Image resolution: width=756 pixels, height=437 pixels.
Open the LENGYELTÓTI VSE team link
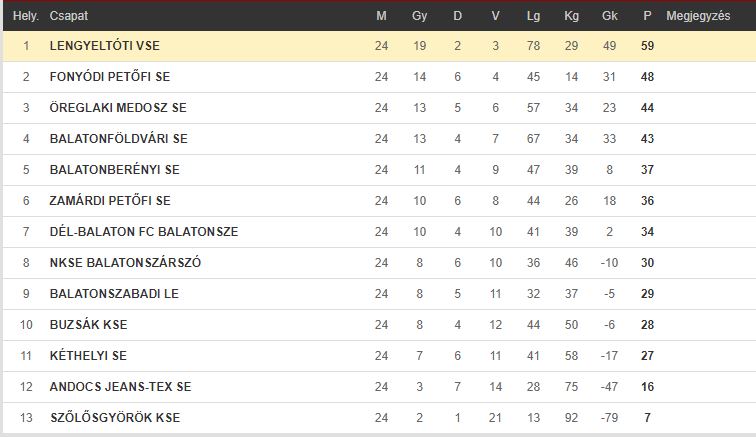[105, 46]
